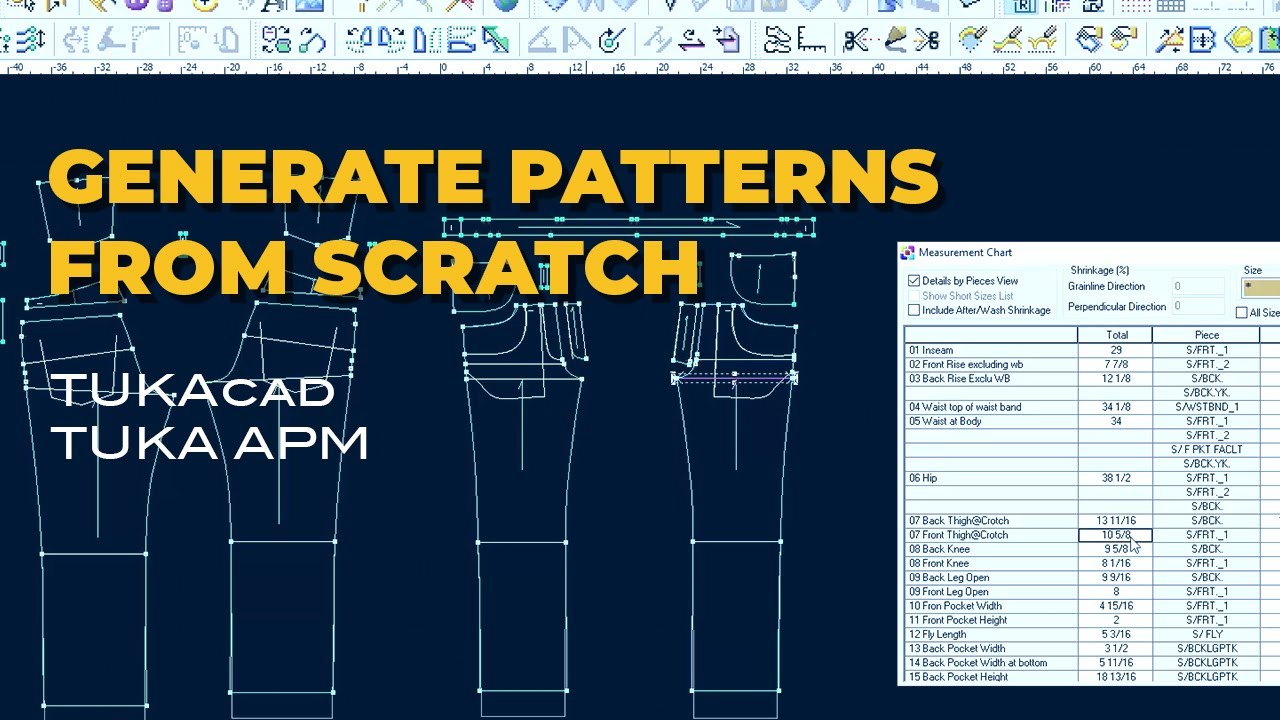1280x720 pixels.
Task: Select the triangle with arrow tool
Action: point(1172,40)
